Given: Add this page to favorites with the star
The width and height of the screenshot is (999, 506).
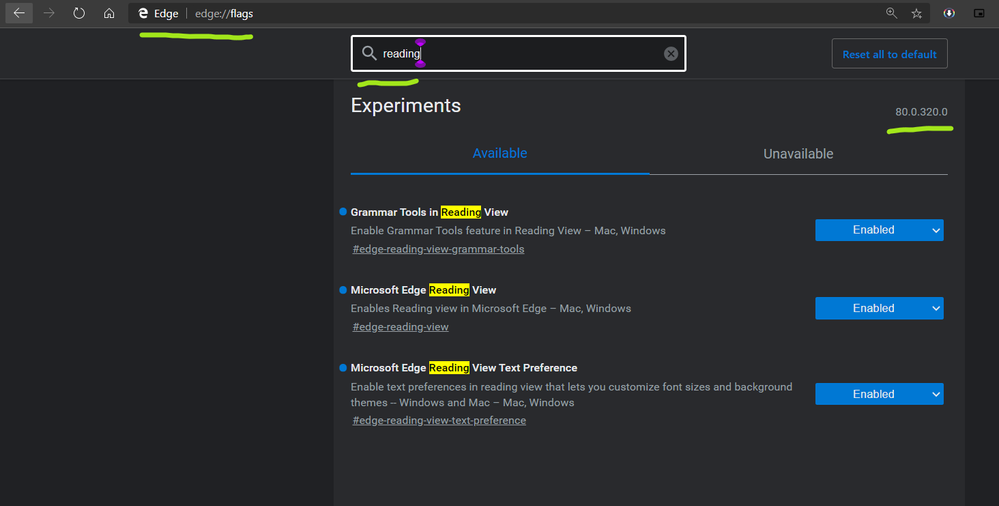Looking at the screenshot, I should 917,13.
